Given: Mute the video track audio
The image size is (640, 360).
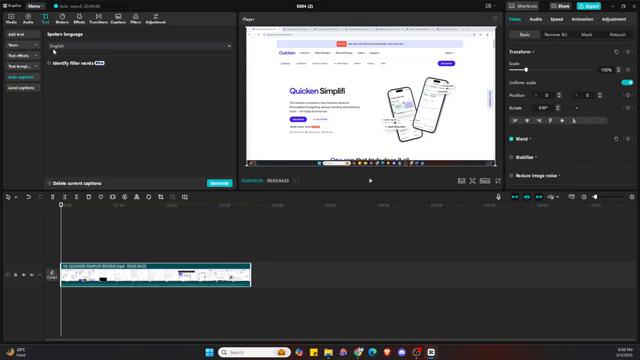Looking at the screenshot, I should click(32, 275).
